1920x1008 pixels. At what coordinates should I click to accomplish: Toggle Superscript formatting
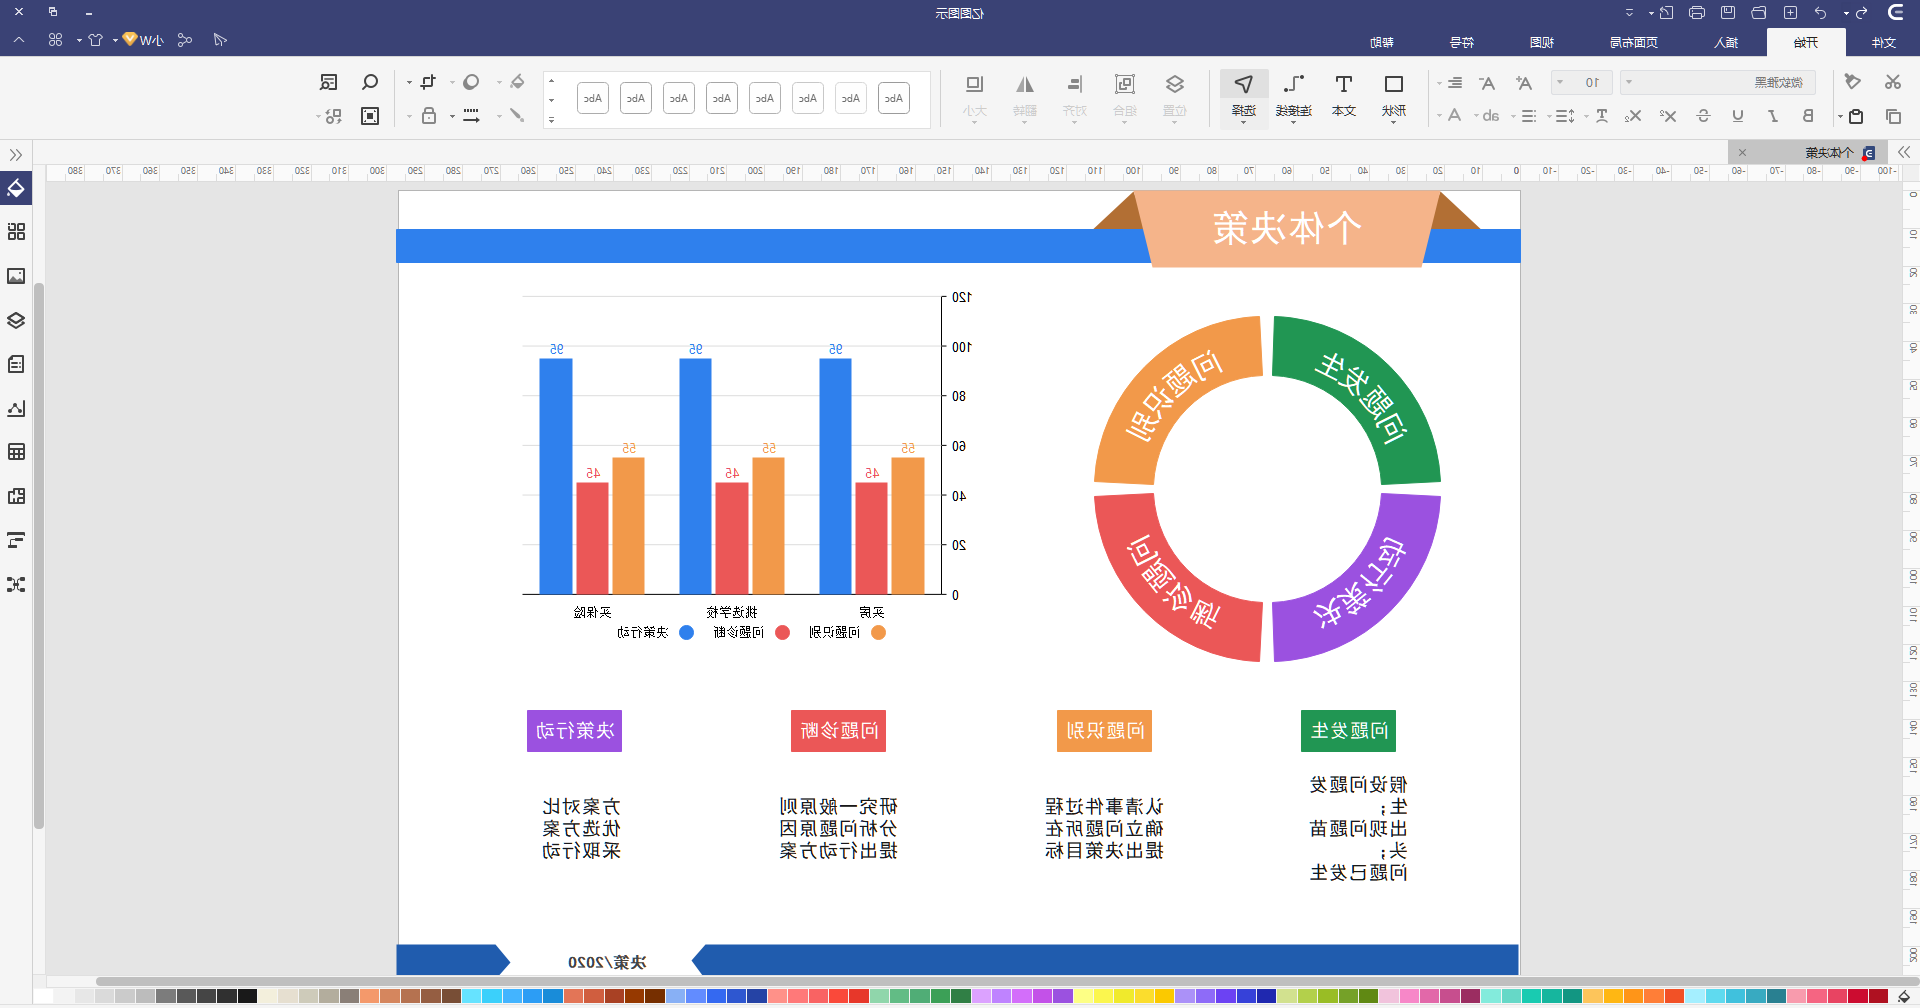[x=1668, y=116]
